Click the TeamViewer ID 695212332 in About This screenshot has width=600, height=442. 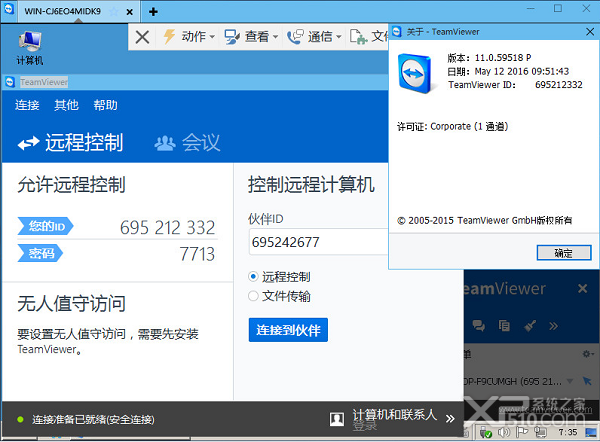[559, 85]
